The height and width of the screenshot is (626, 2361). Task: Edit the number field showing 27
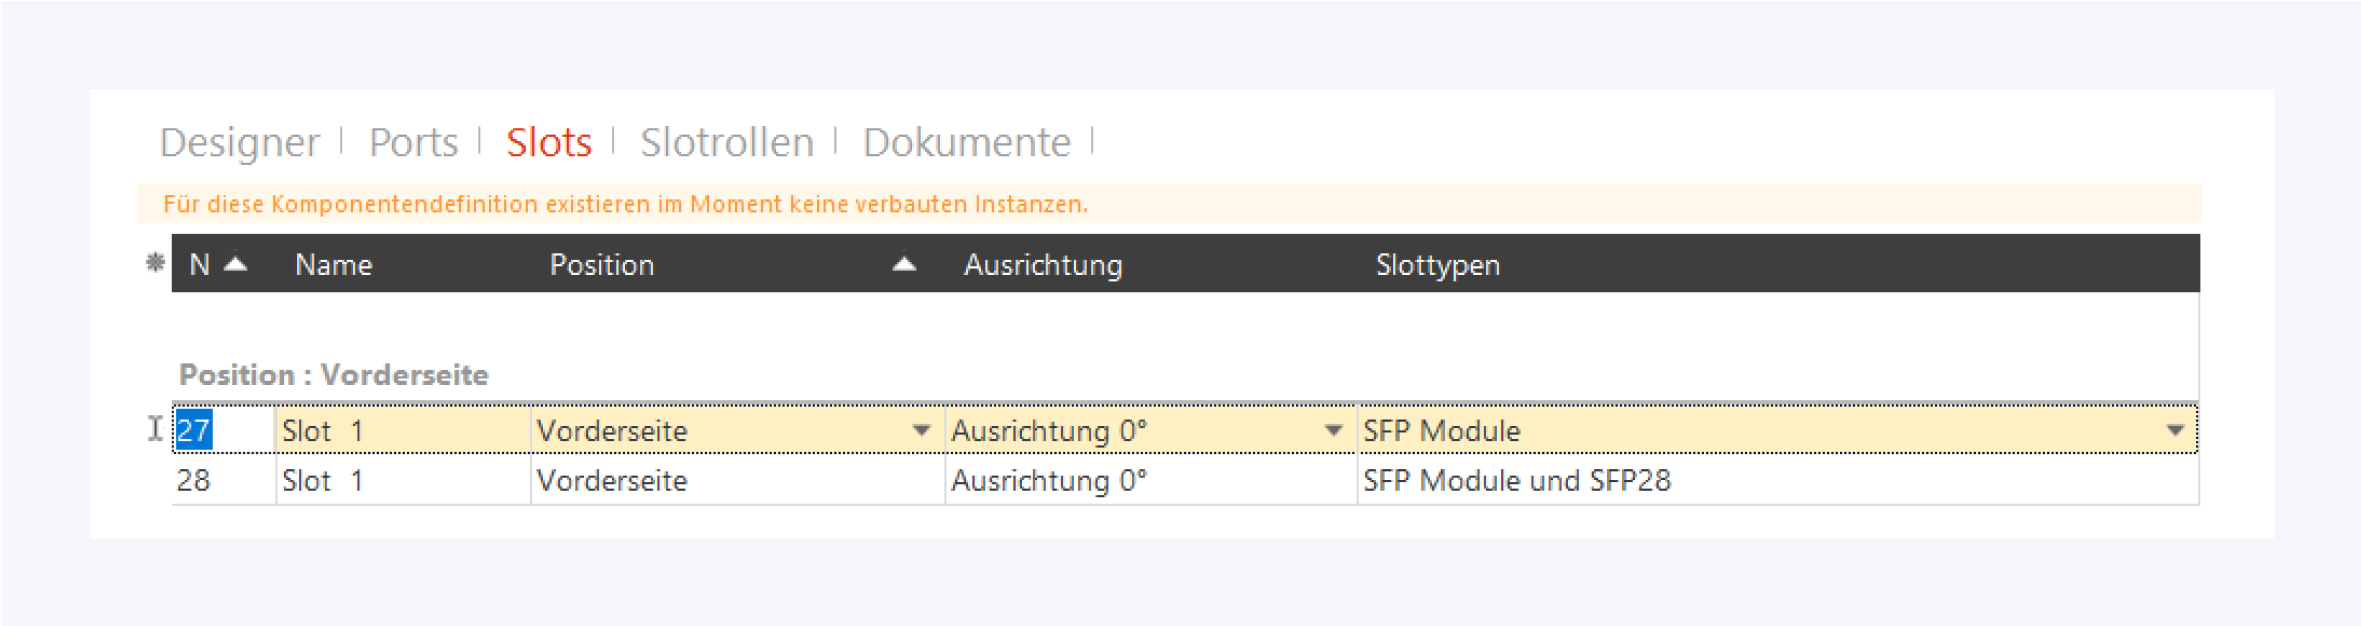pyautogui.click(x=194, y=431)
